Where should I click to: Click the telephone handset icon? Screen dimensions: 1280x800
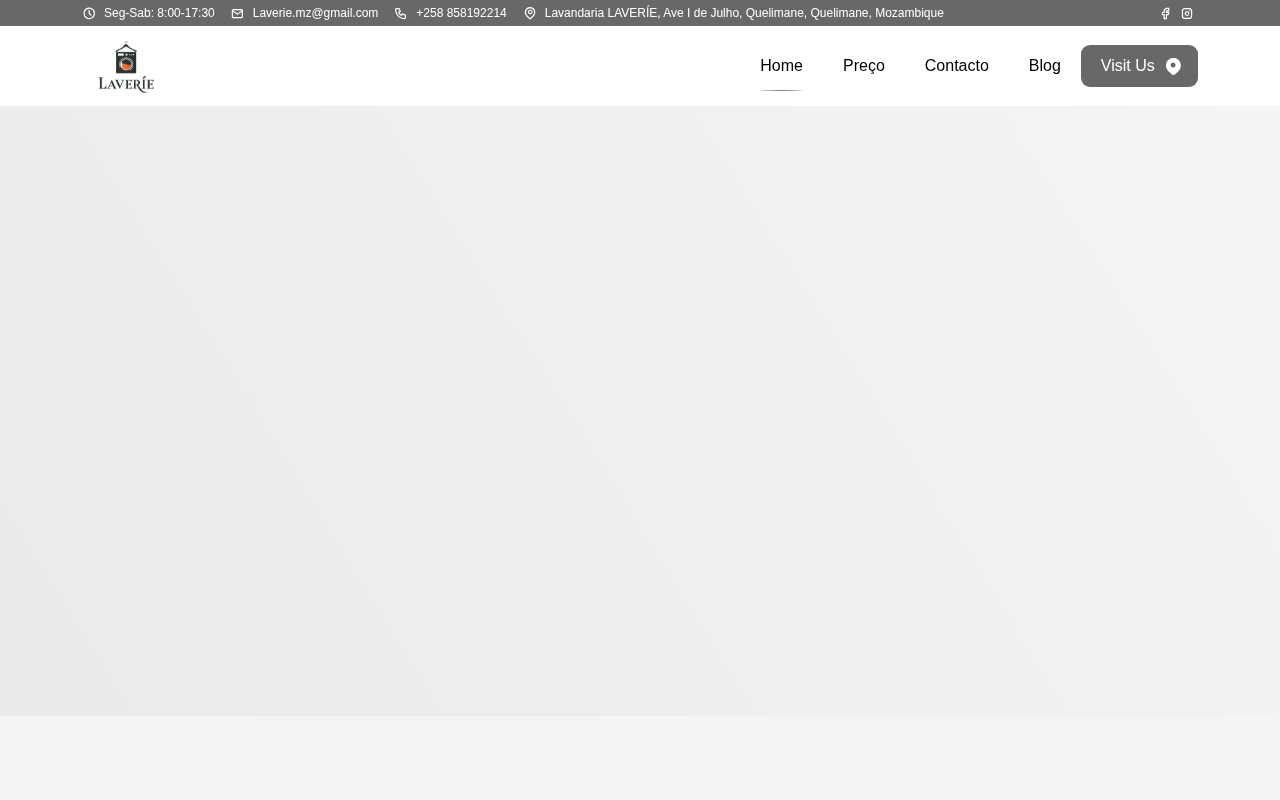pyautogui.click(x=401, y=13)
